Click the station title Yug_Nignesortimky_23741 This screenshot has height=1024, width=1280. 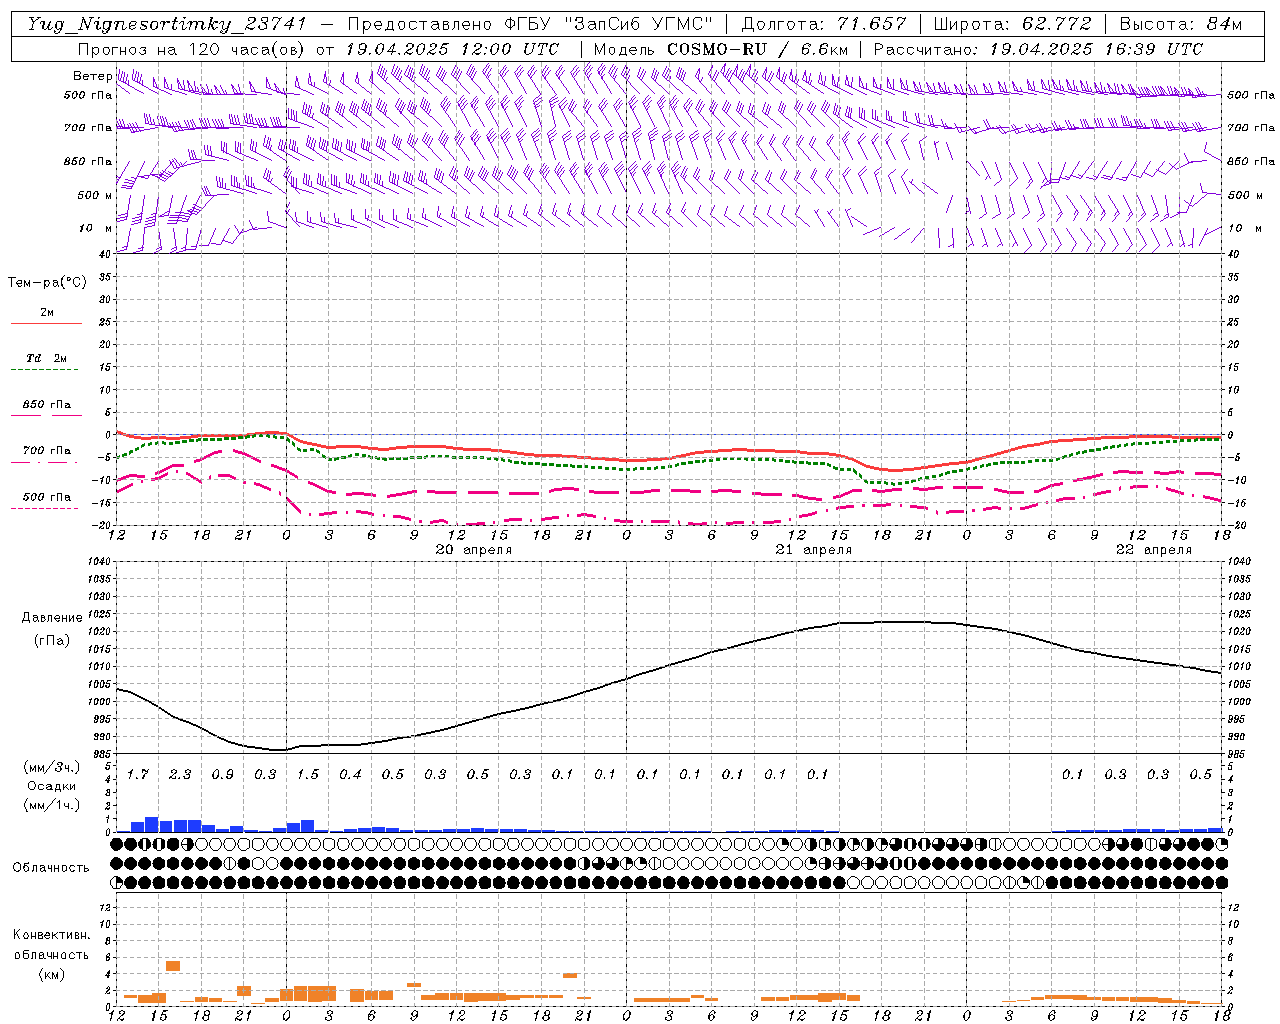(166, 24)
